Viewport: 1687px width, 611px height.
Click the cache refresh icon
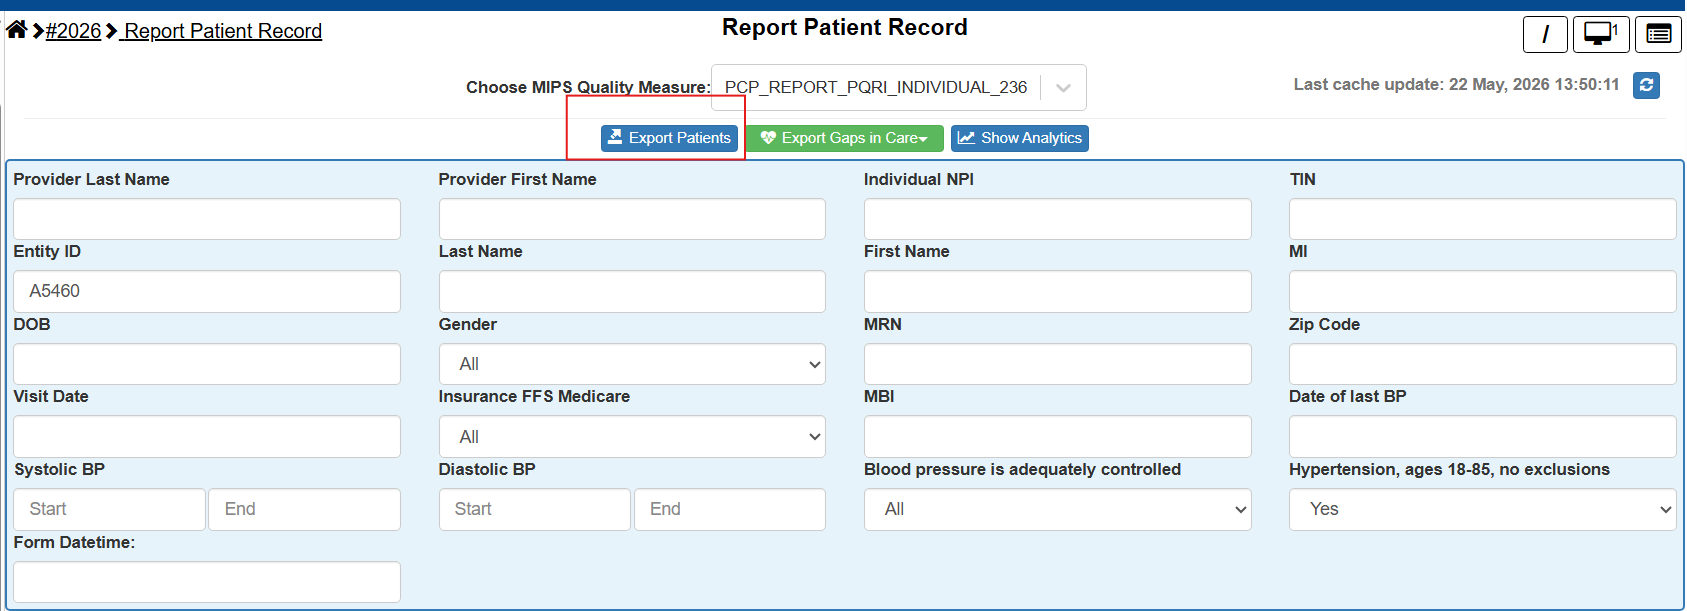pos(1646,85)
